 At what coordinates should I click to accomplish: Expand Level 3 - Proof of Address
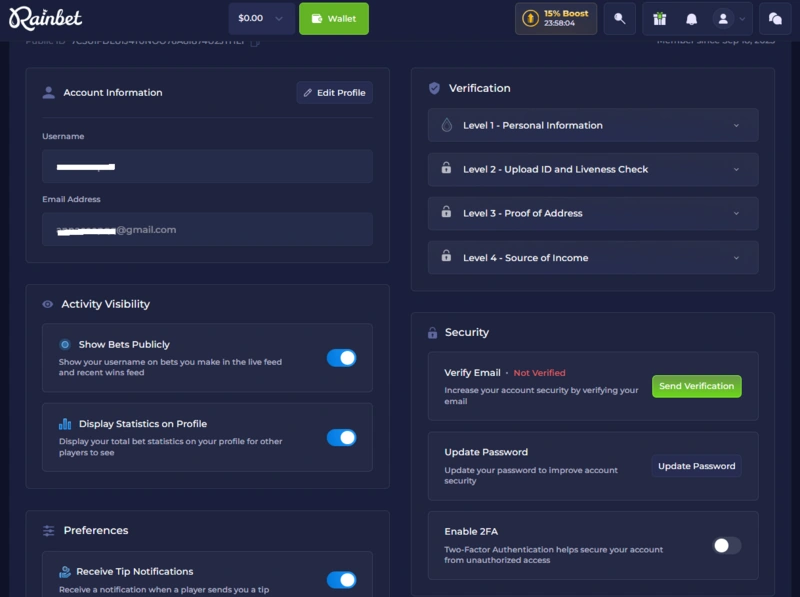(592, 213)
